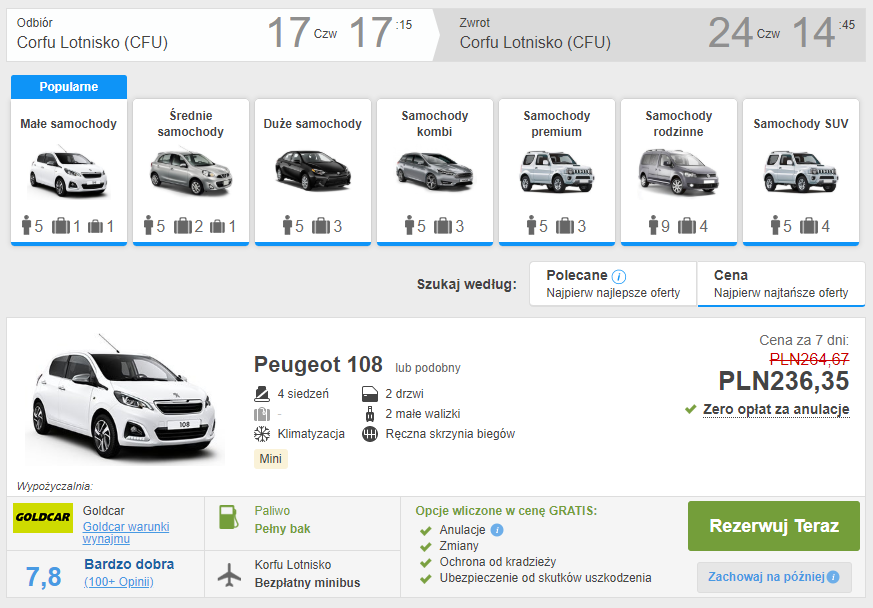This screenshot has width=873, height=608.
Task: Click the door icon beside 2 drzwi
Action: coord(370,394)
